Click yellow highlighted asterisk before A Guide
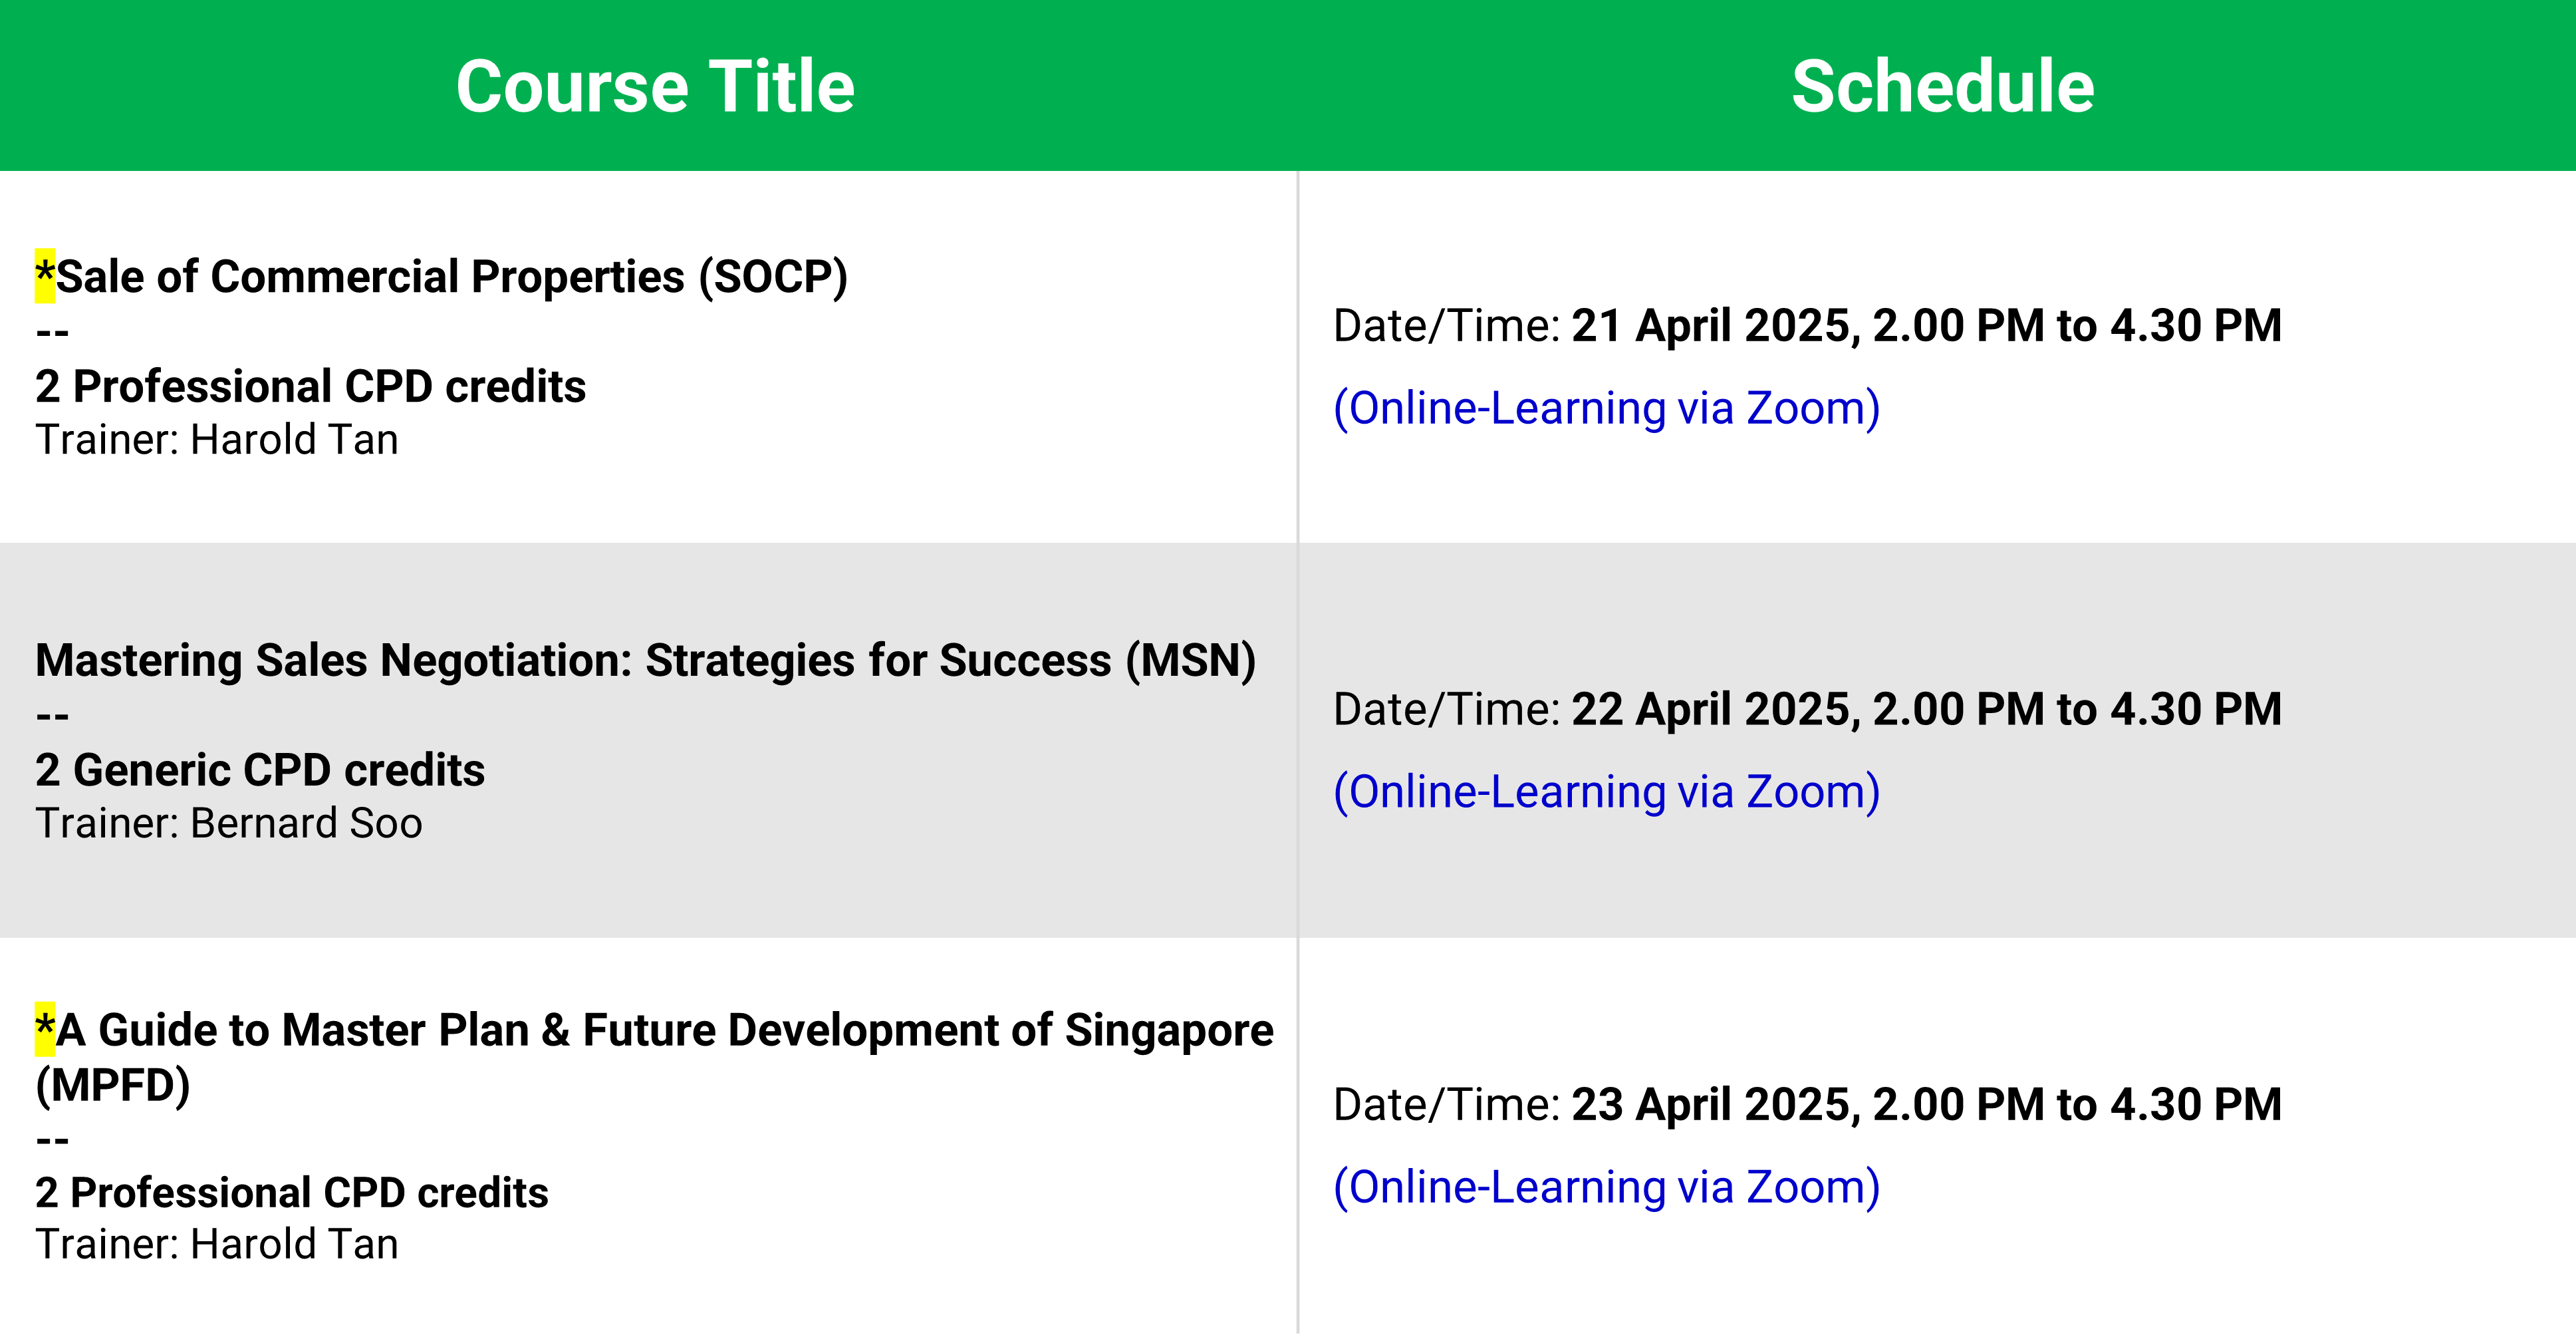This screenshot has height=1335, width=2576. pyautogui.click(x=45, y=1029)
